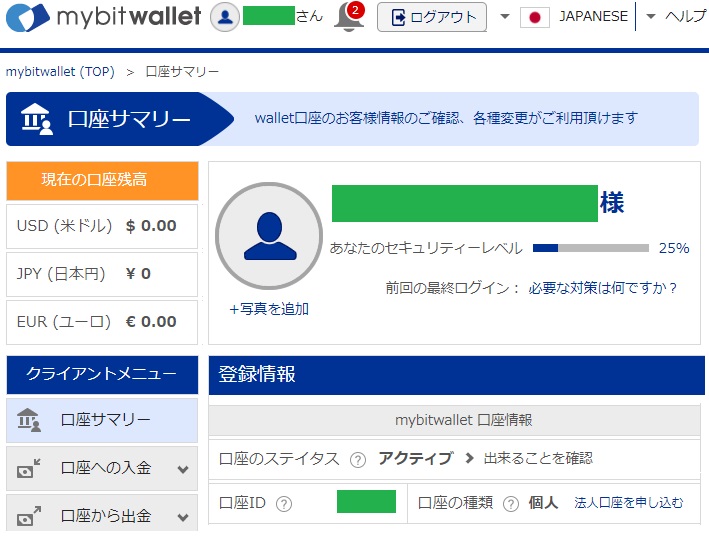Select the JAPANESE language label
This screenshot has height=536, width=709.
tap(593, 16)
